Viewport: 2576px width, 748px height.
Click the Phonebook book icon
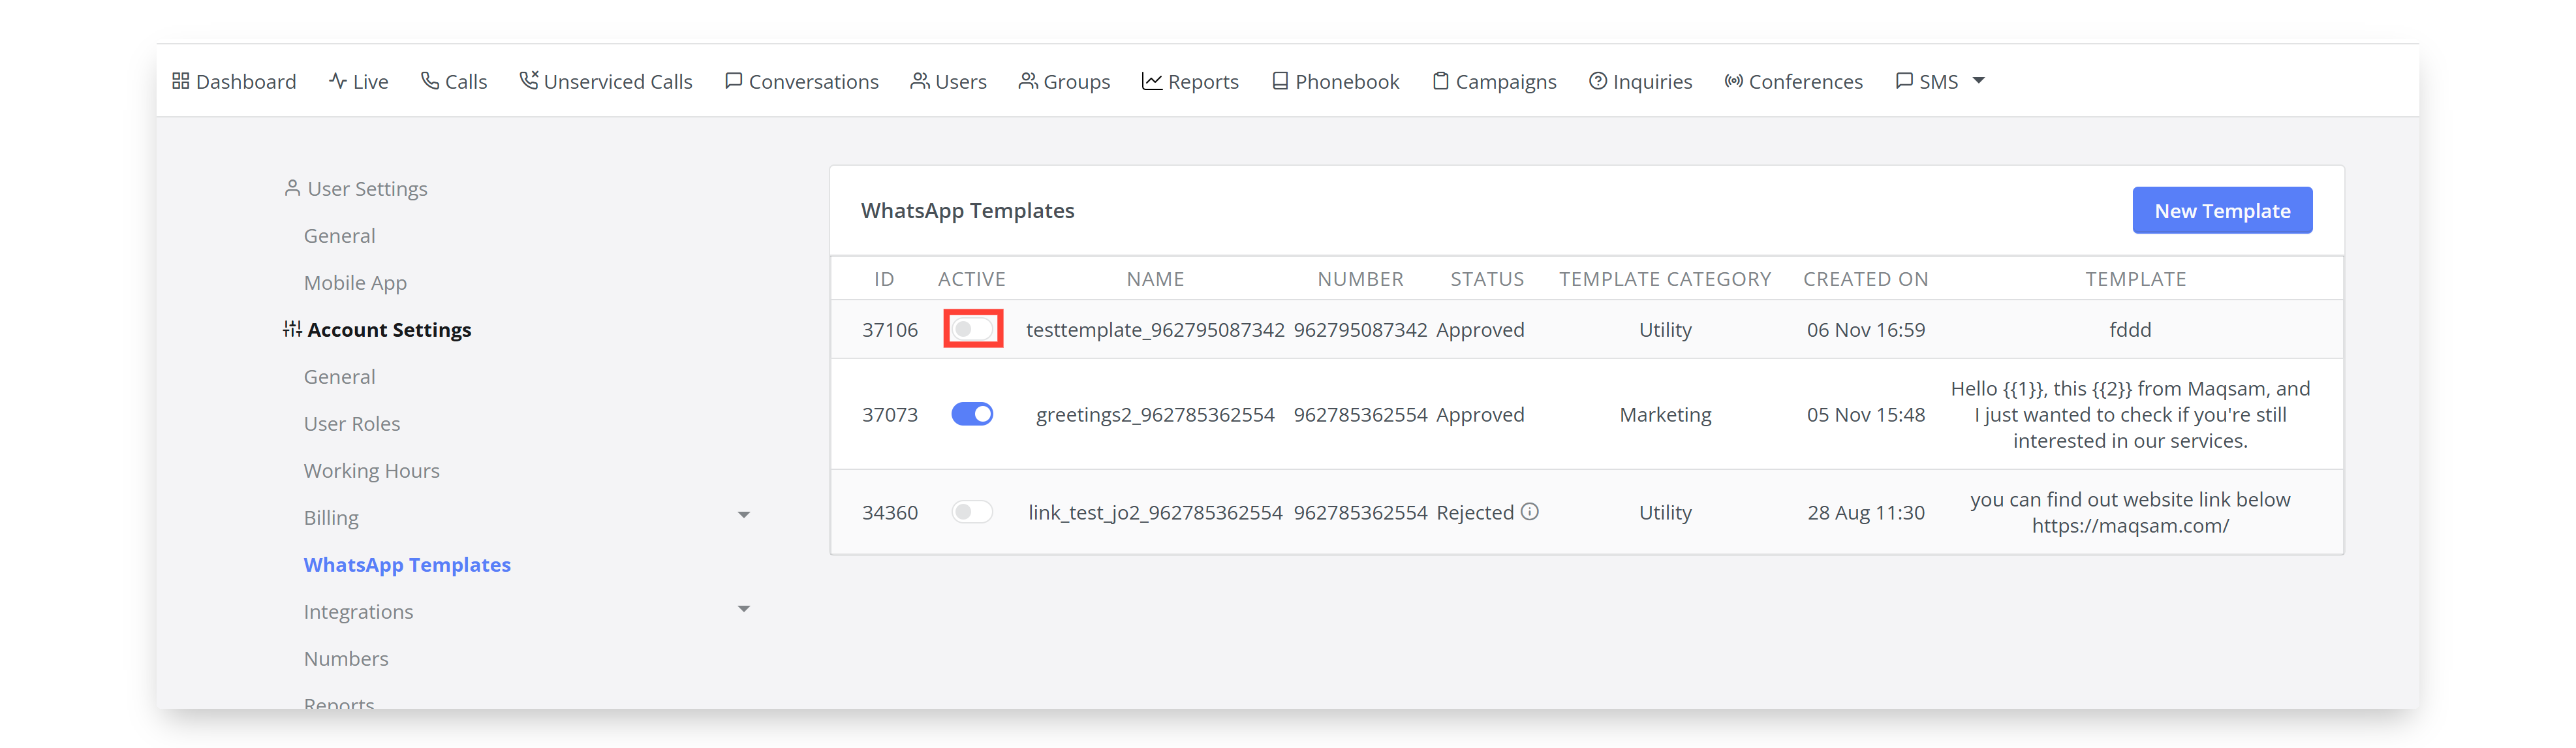1280,81
